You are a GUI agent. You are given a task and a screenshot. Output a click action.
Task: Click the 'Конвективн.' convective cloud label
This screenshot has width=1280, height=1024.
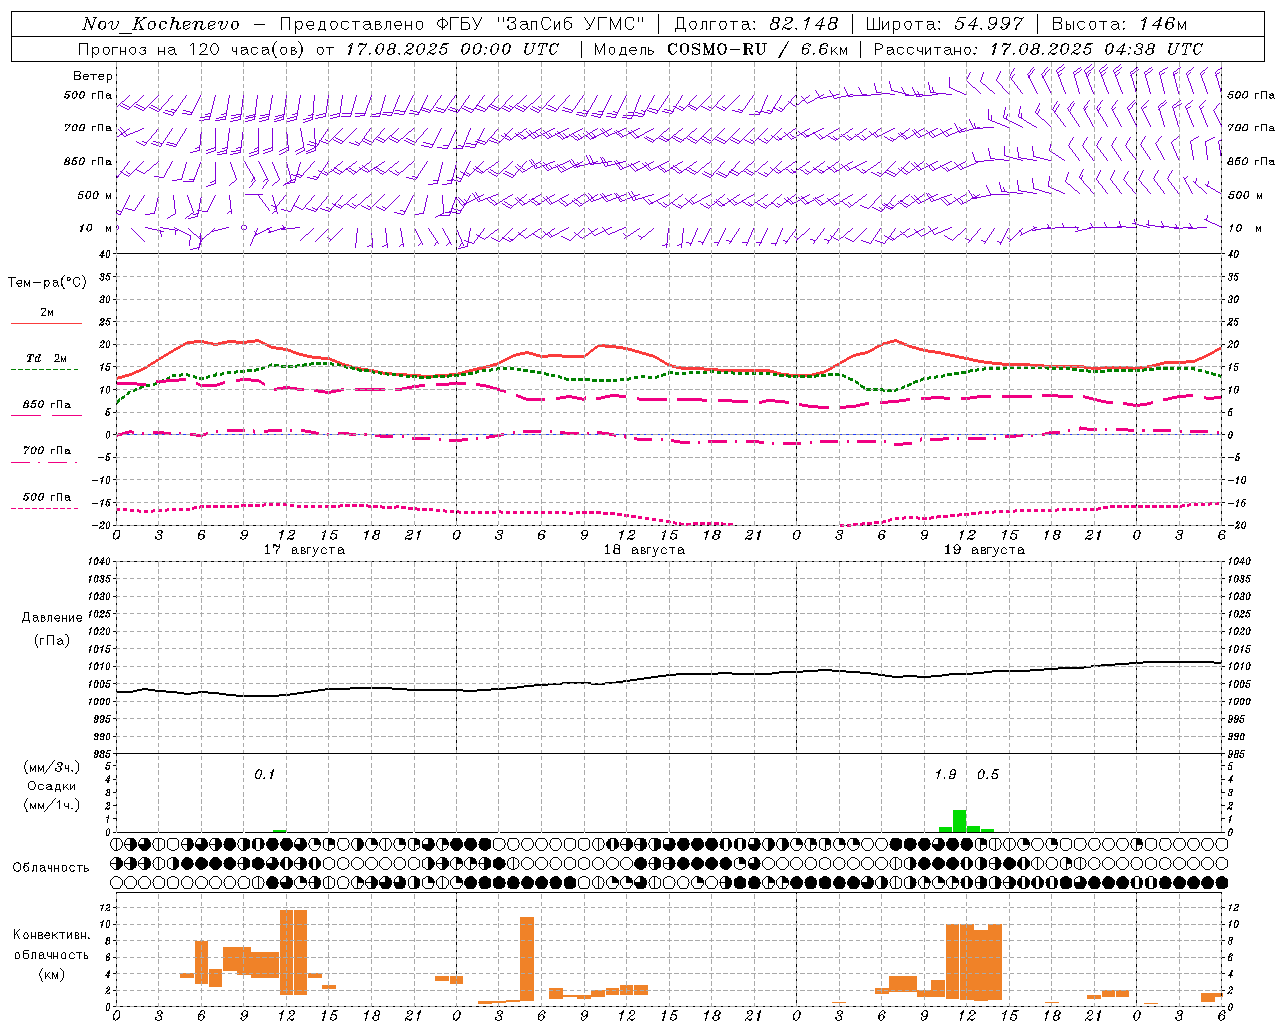52,935
